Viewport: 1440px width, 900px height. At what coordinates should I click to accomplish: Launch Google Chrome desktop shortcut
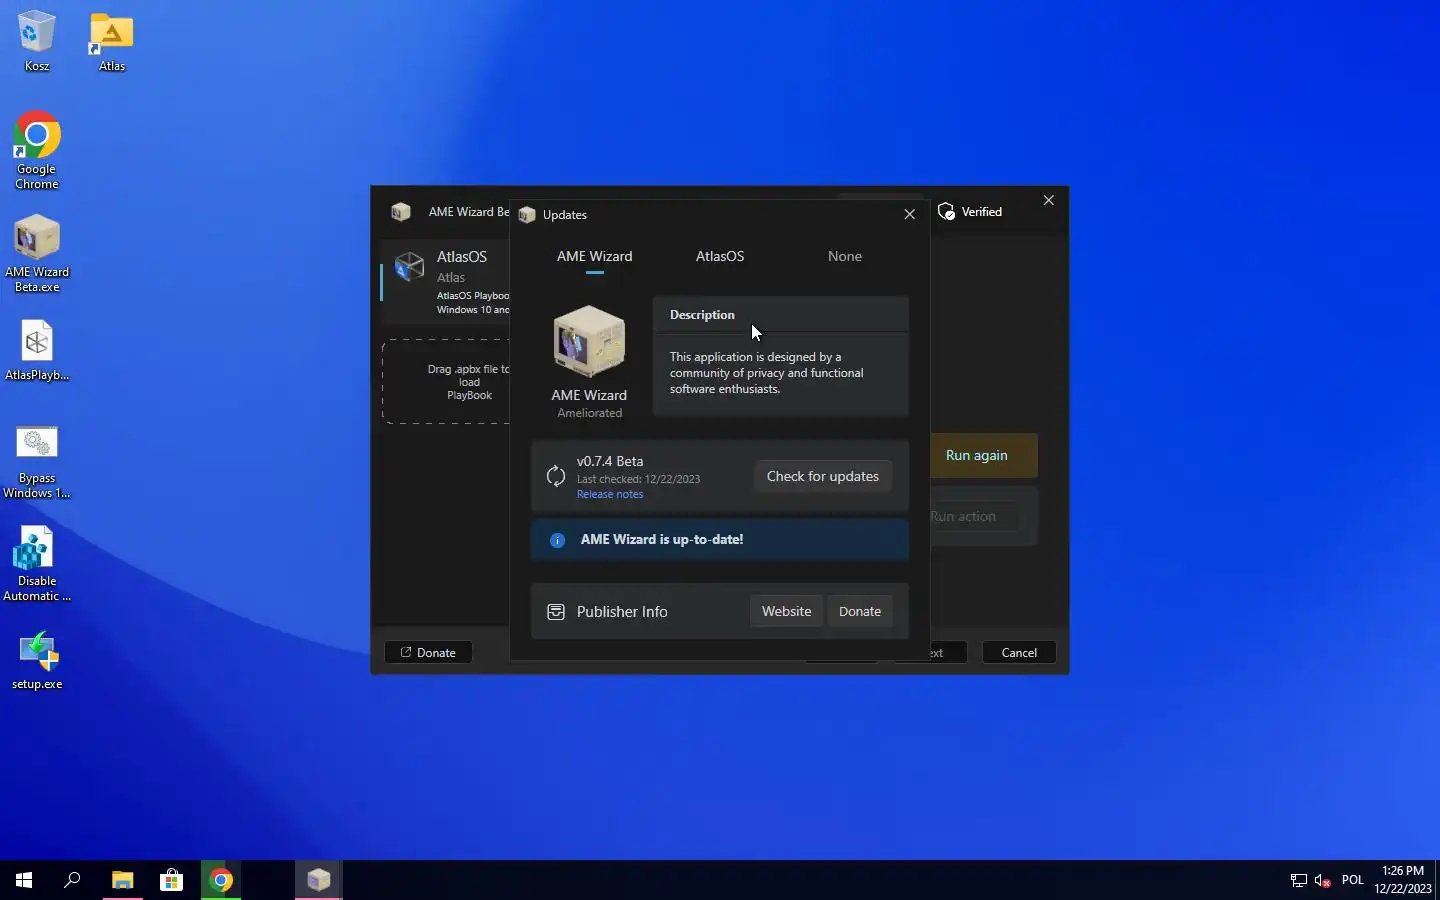click(37, 150)
